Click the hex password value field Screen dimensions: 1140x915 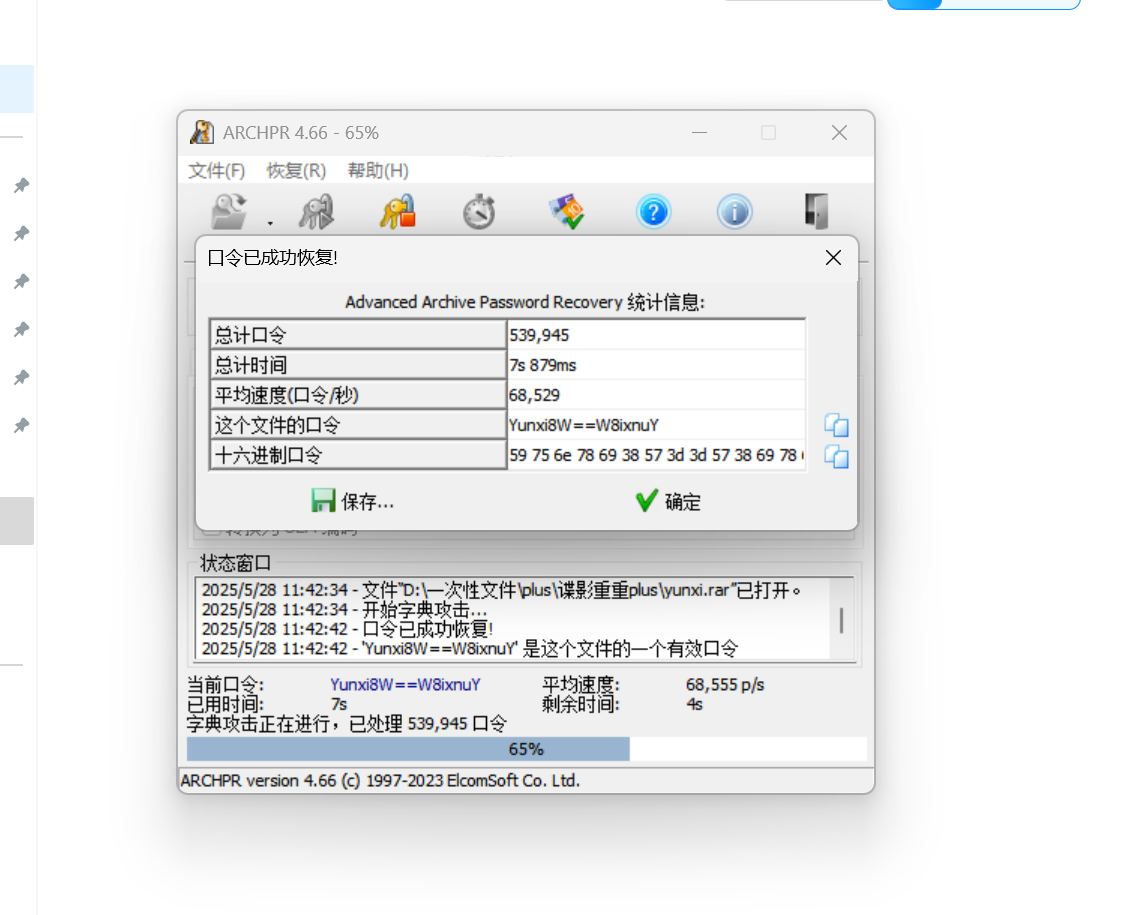[657, 456]
